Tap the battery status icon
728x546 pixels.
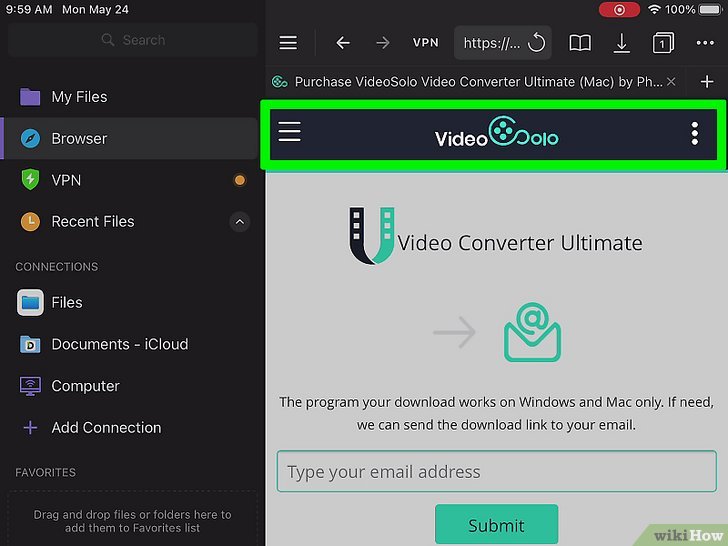tap(710, 9)
